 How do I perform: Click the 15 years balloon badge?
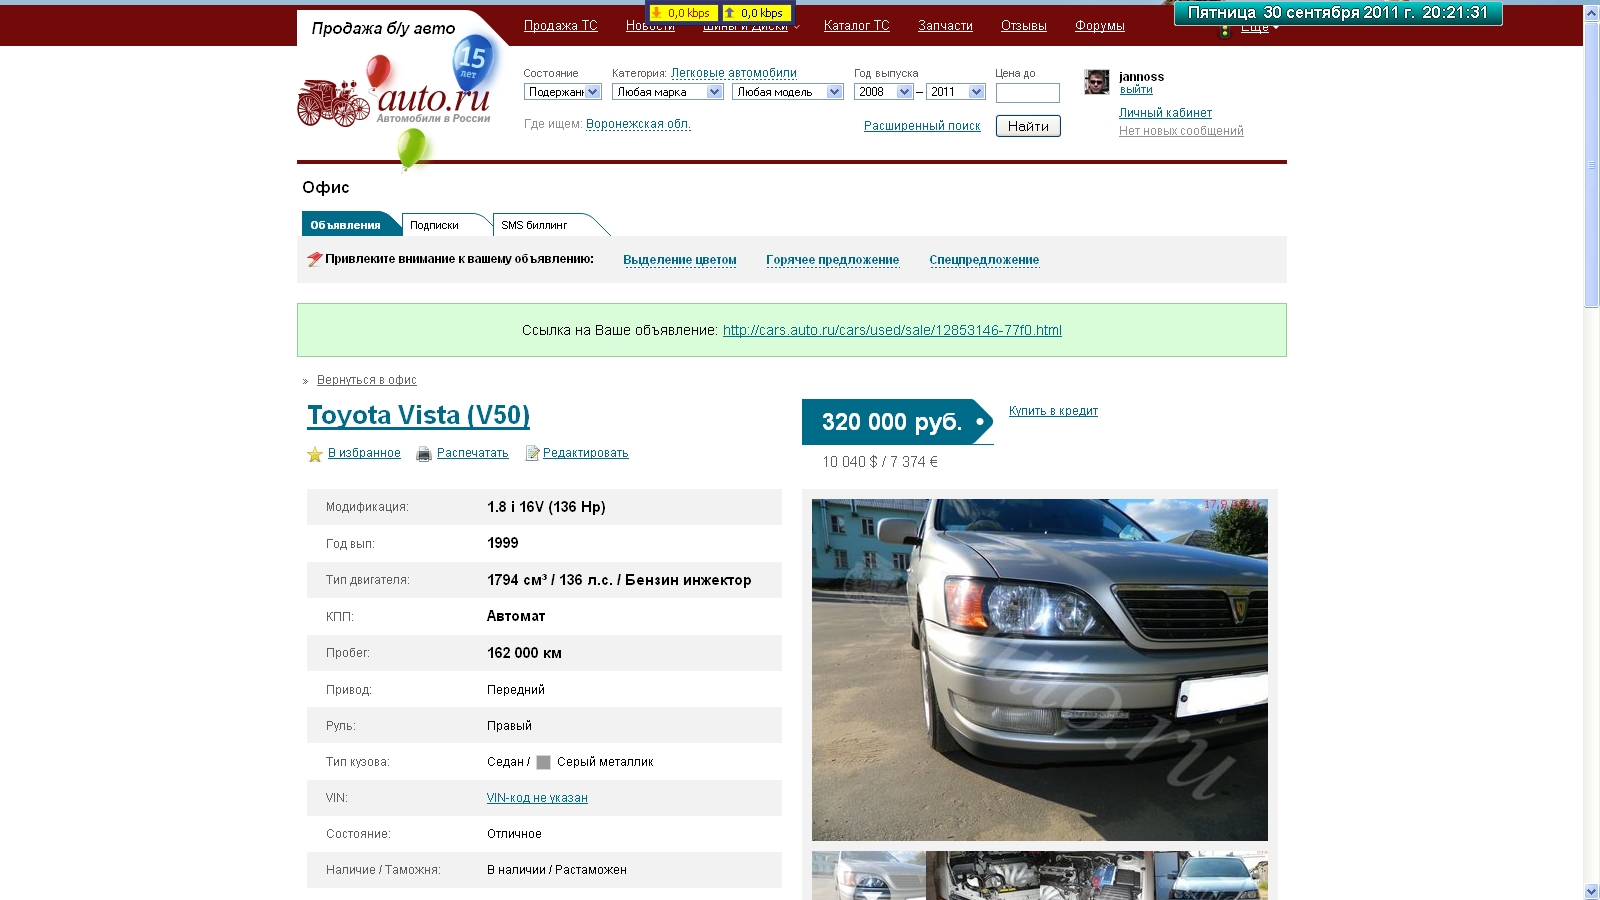pyautogui.click(x=472, y=61)
